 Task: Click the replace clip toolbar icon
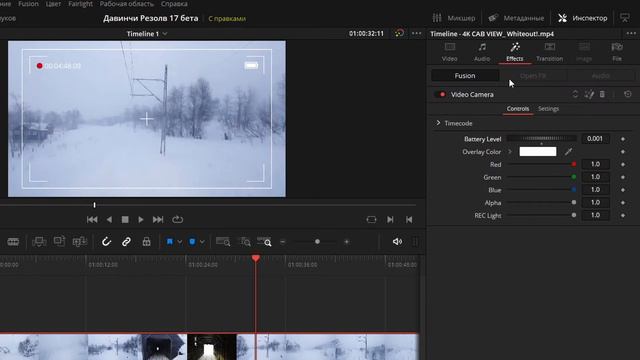[80, 242]
